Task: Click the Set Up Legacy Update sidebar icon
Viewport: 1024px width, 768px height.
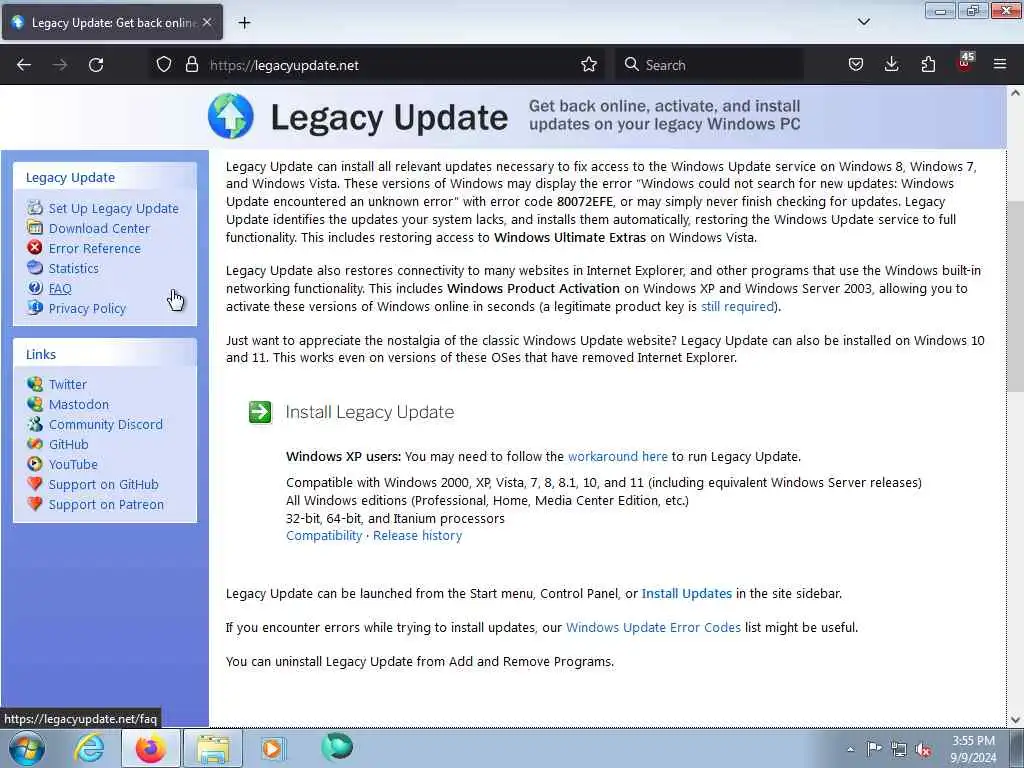Action: pos(35,208)
